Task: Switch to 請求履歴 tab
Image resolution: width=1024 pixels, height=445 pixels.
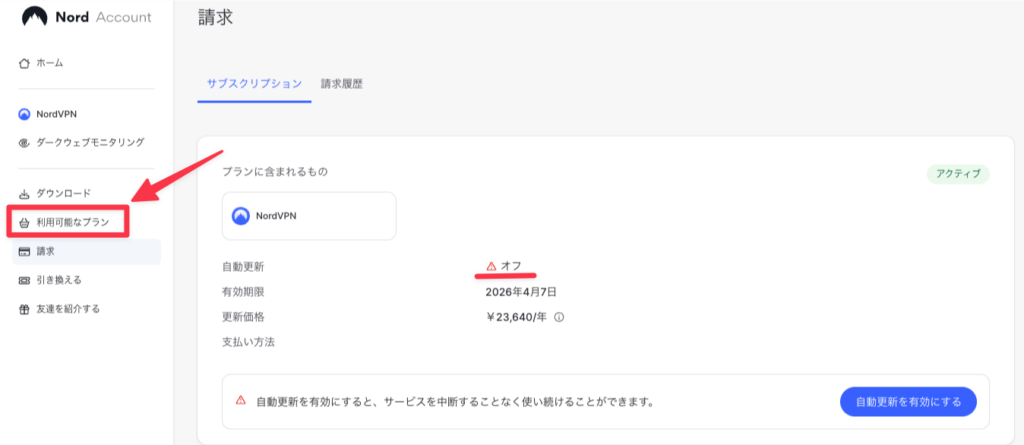Action: pos(342,84)
